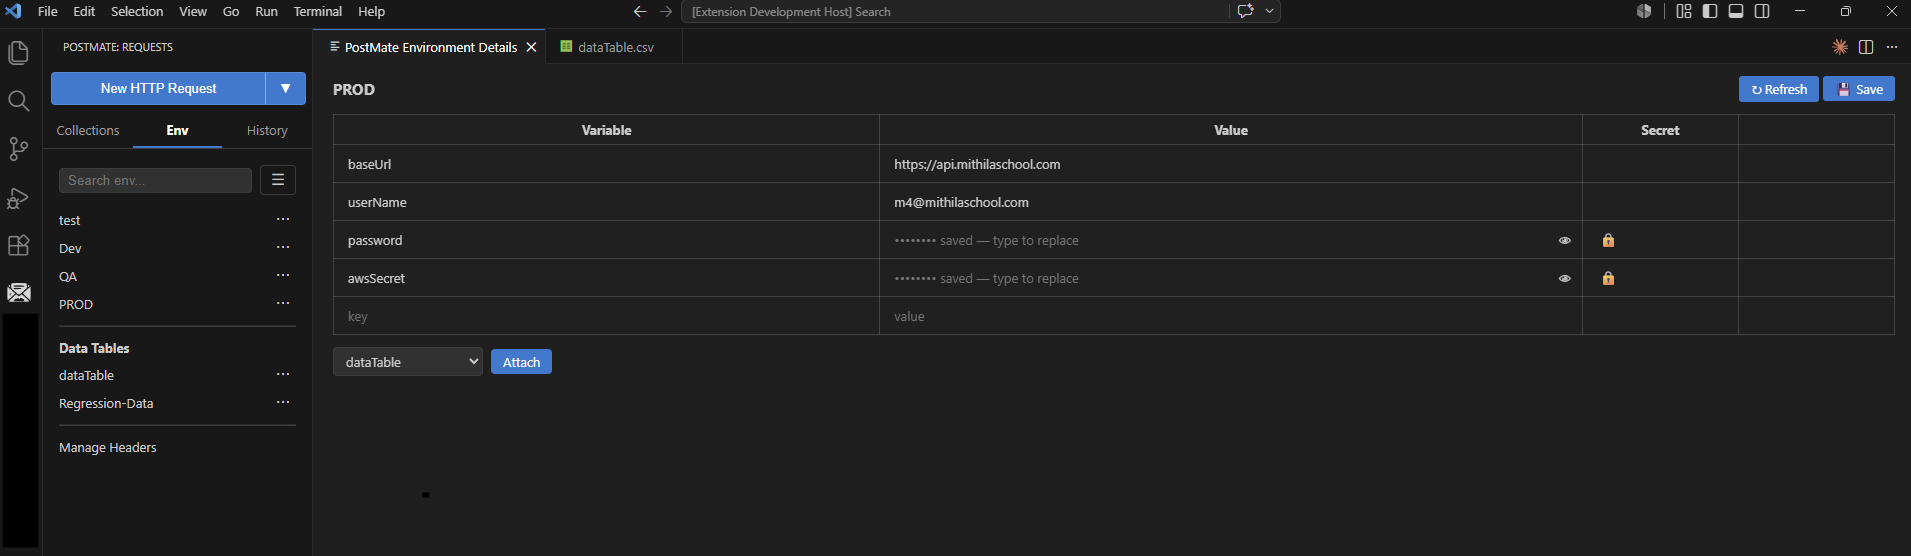Toggle primary side bar layout icon
Screen dimensions: 1911x556
point(1710,11)
